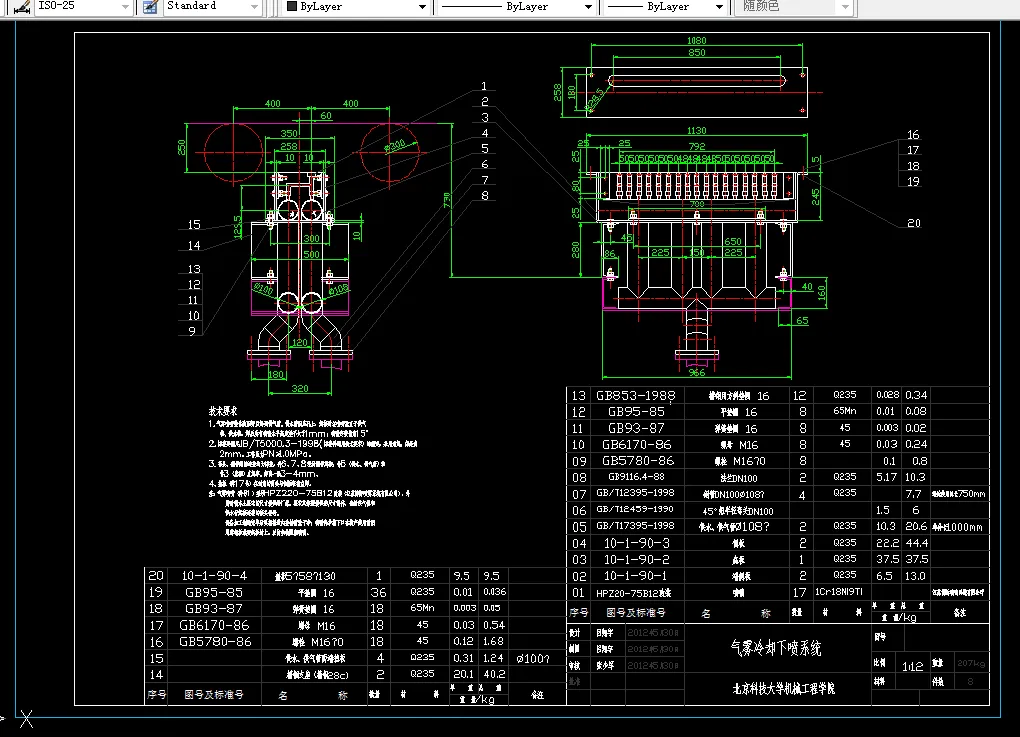Click leader callout number 9
Viewport: 1020px width, 737px height.
point(192,331)
